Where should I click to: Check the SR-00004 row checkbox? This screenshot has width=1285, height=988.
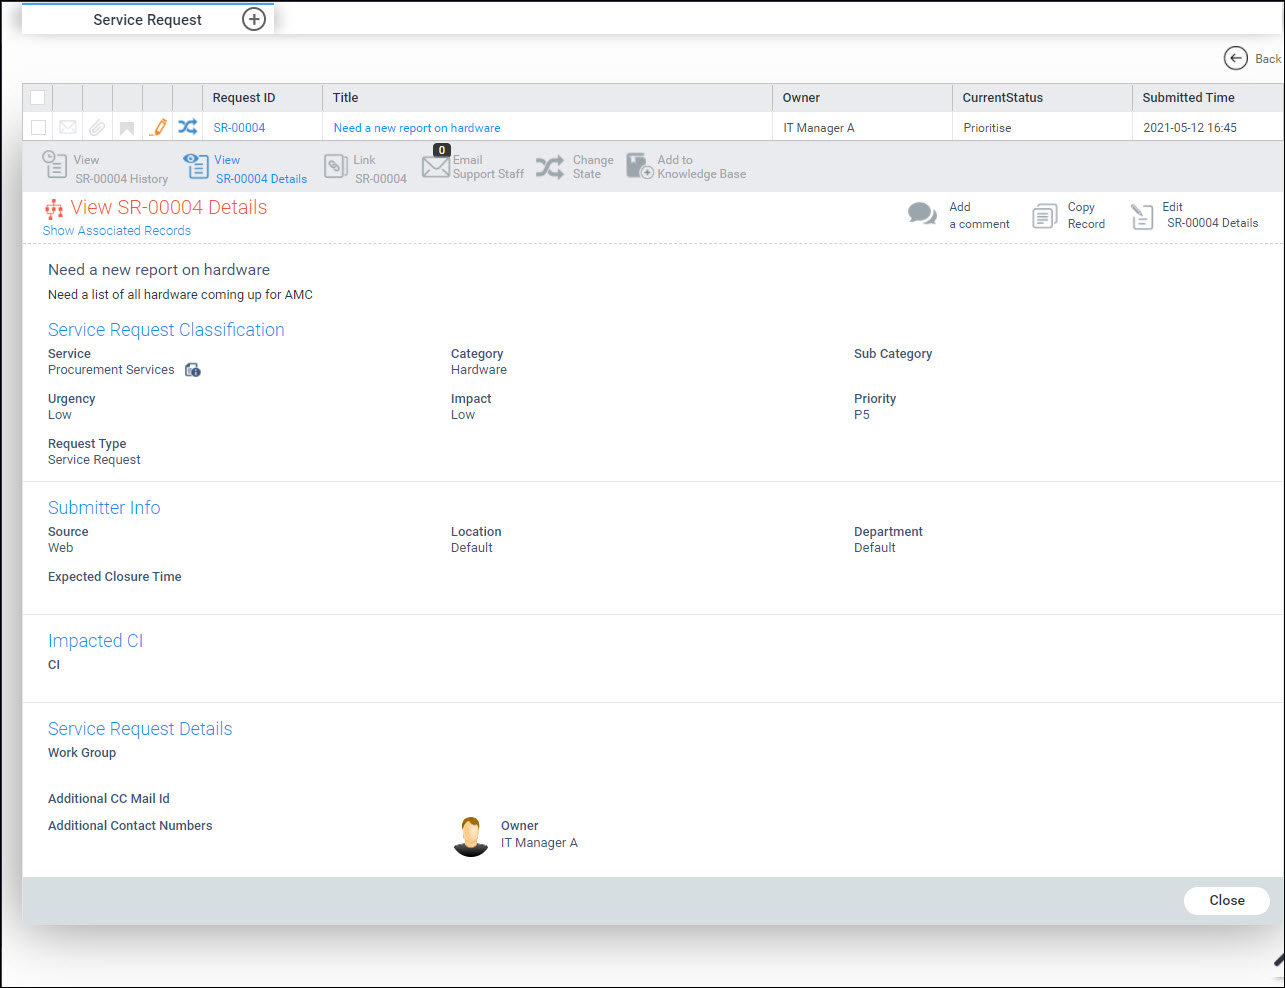[x=38, y=127]
